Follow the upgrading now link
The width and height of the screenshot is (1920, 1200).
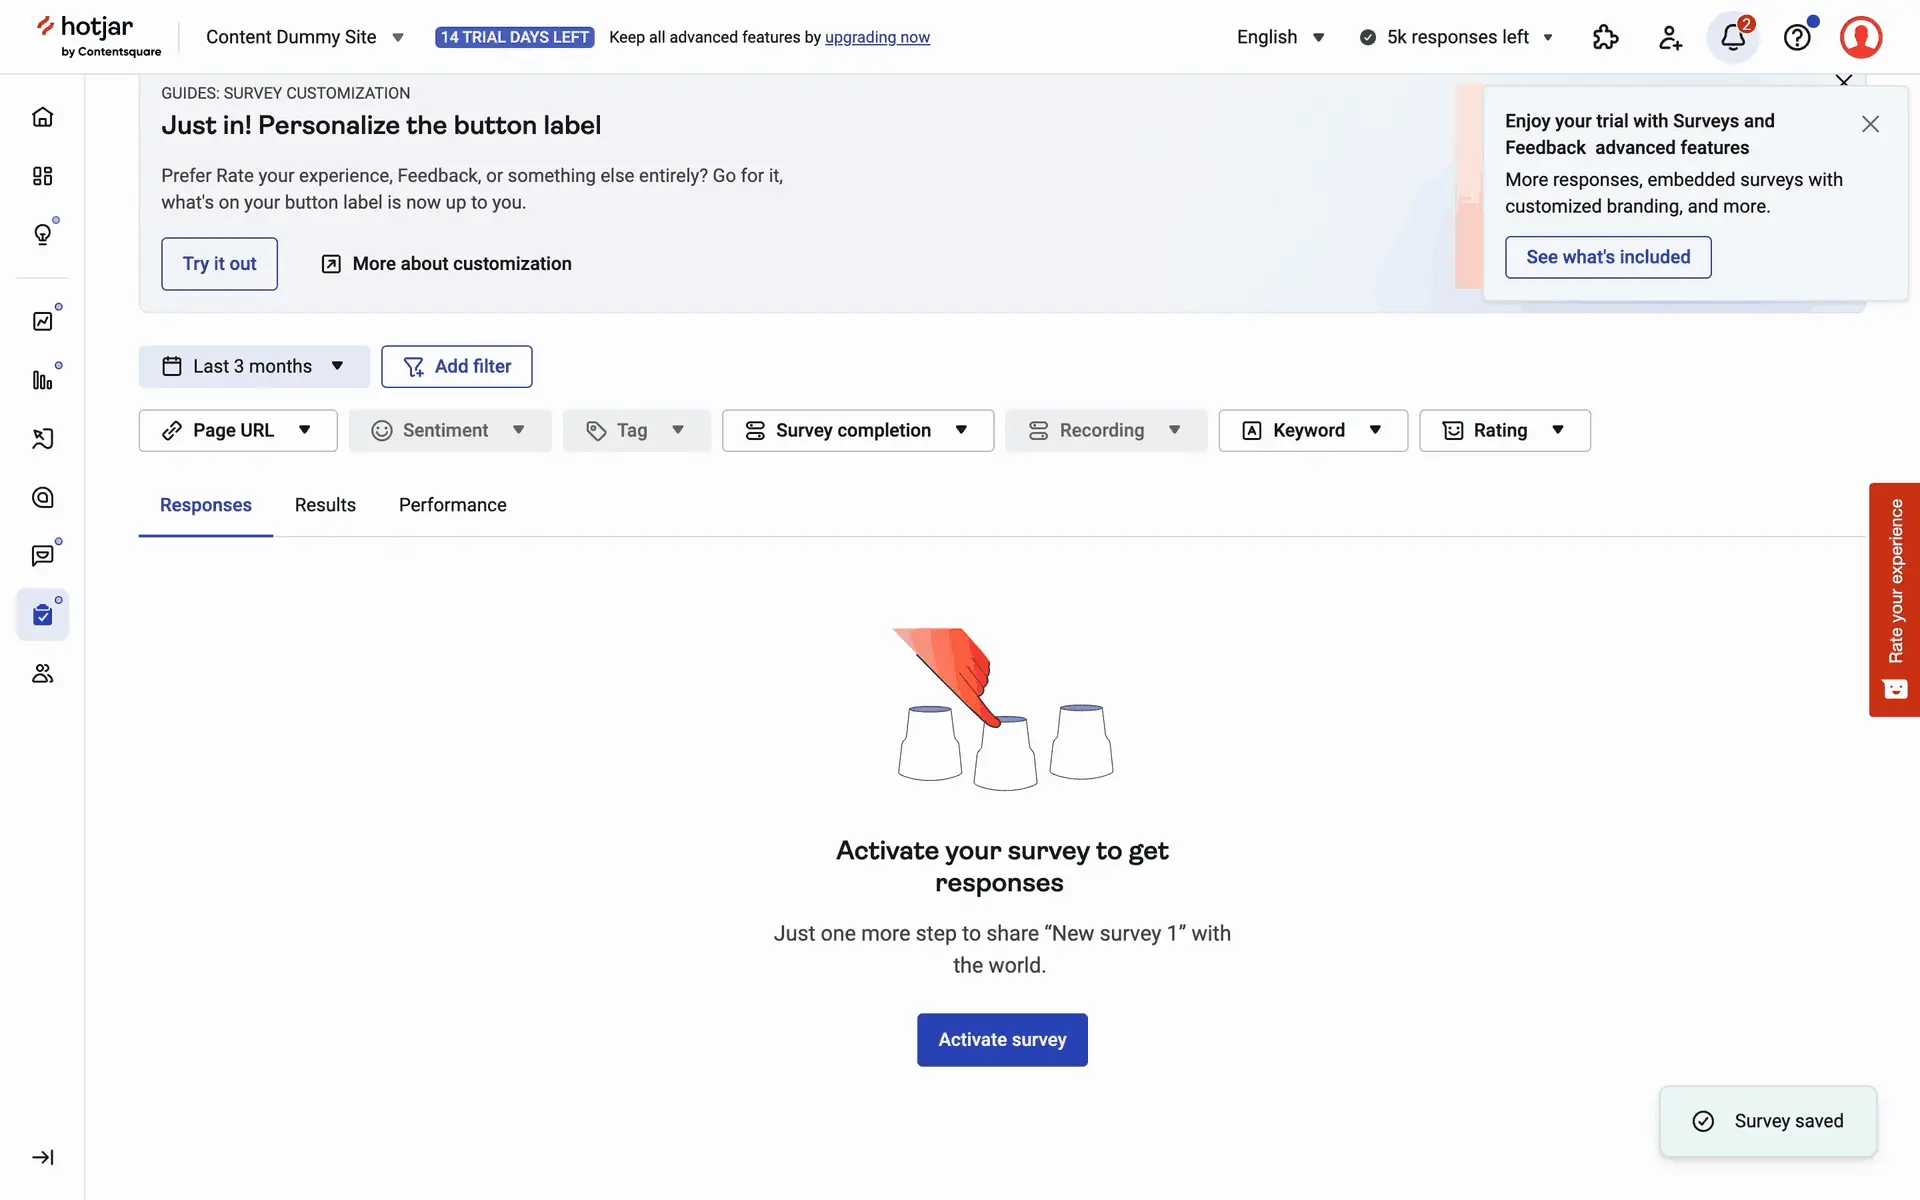[x=877, y=37]
